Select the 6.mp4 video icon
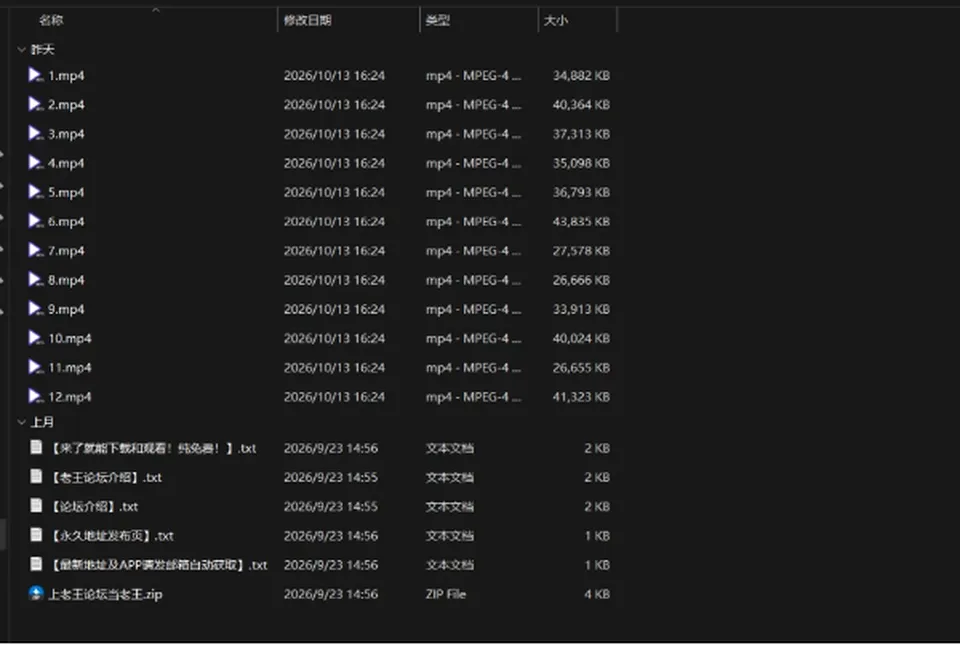 pyautogui.click(x=36, y=222)
